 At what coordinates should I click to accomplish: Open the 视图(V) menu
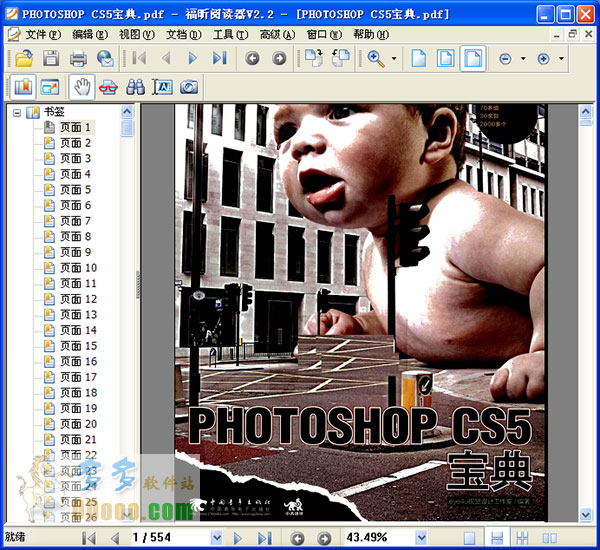(137, 35)
